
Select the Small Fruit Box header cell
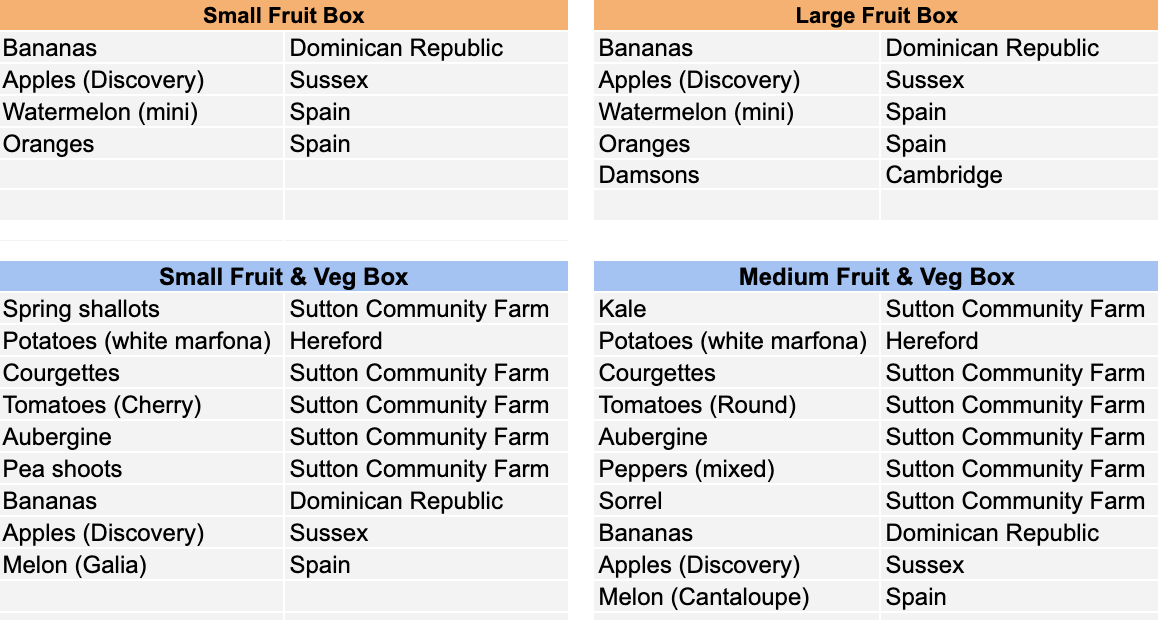click(x=284, y=15)
